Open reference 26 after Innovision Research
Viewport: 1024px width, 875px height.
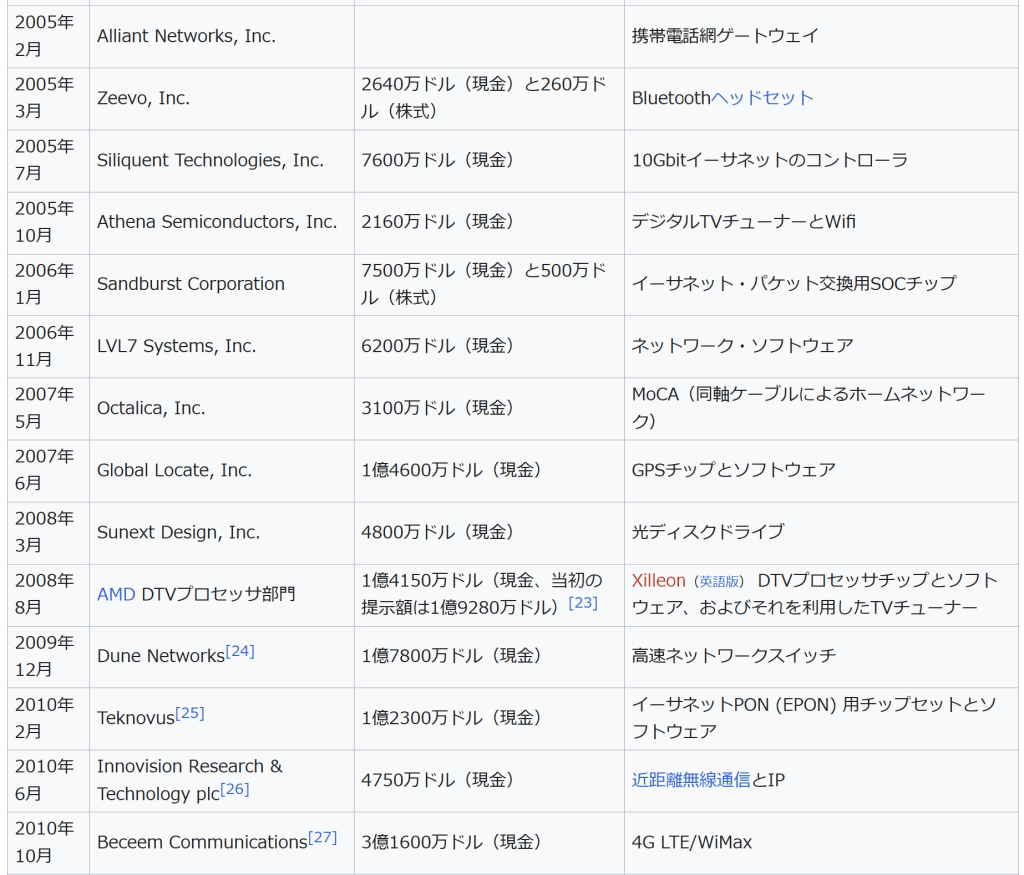[x=235, y=789]
